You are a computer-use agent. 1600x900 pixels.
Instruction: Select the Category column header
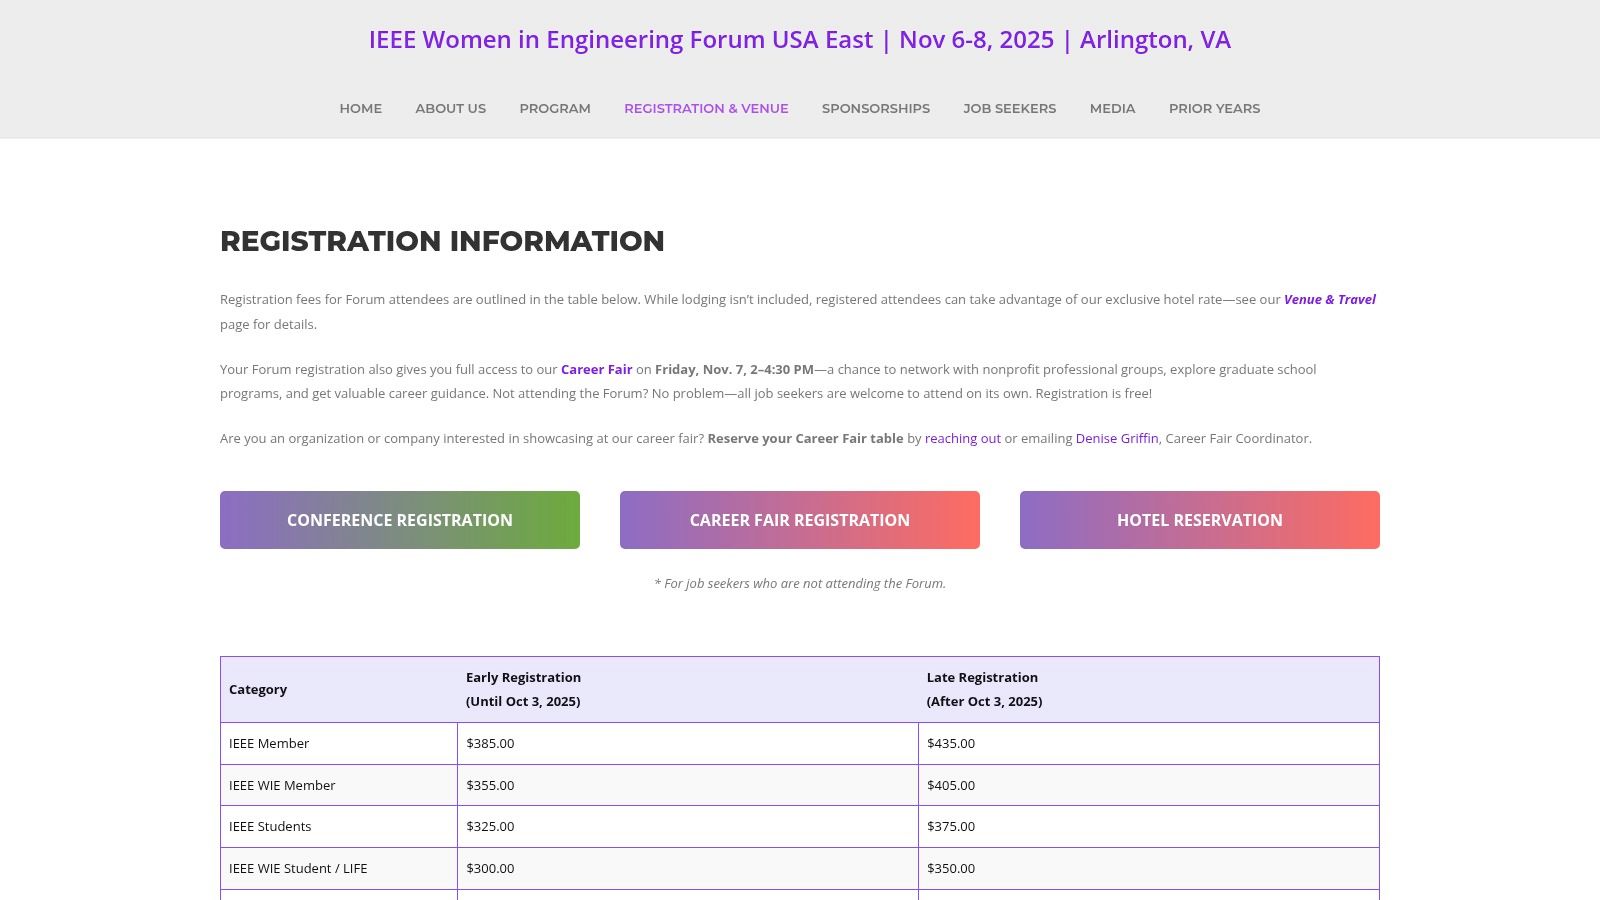(339, 690)
